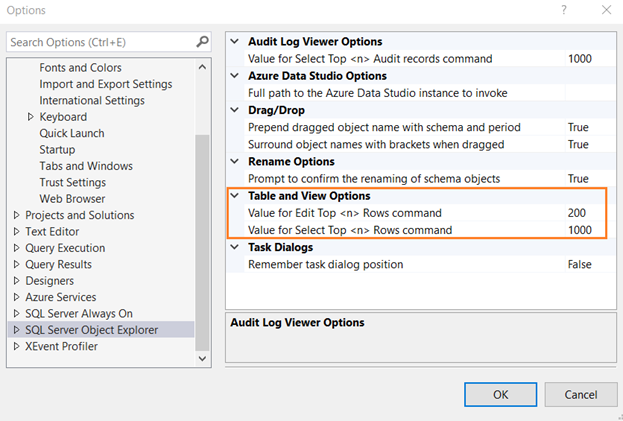This screenshot has width=623, height=421.
Task: Expand the Keyboard tree node
Action: coord(30,117)
